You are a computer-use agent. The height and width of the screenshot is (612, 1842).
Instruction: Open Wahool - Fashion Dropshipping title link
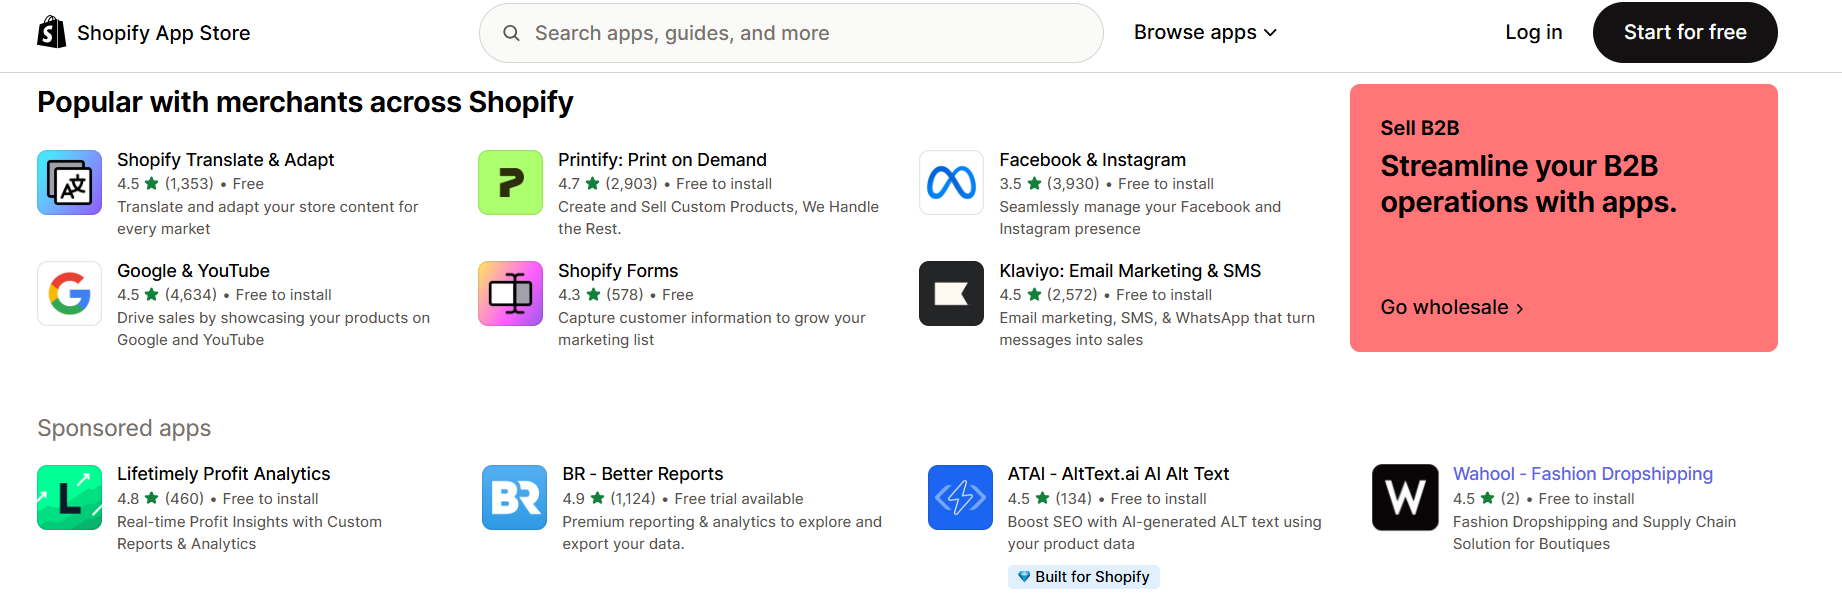pyautogui.click(x=1583, y=474)
